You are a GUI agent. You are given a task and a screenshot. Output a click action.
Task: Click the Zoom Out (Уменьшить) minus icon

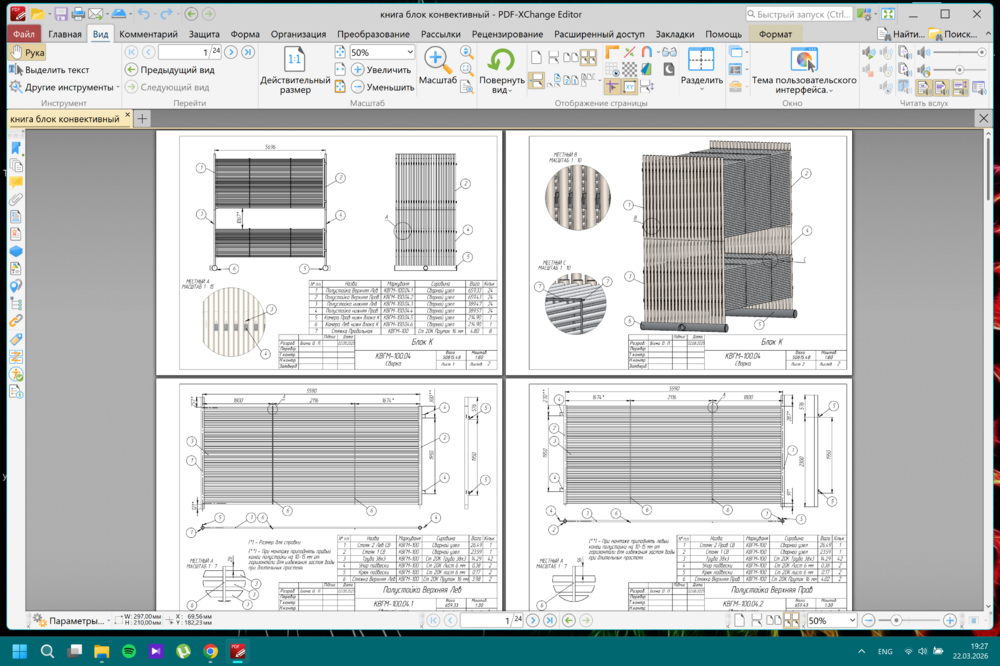pos(357,87)
